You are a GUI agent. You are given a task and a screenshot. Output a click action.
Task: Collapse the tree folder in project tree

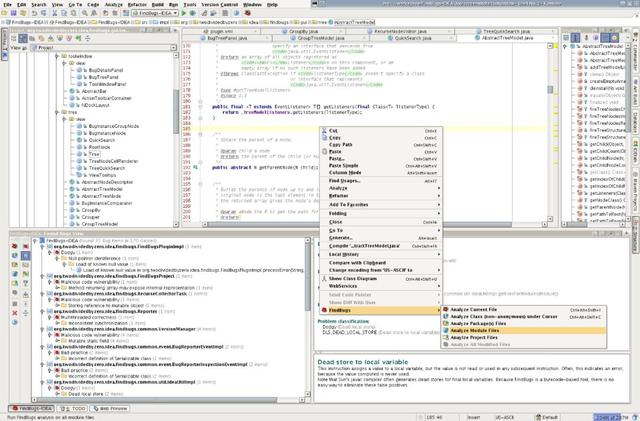pyautogui.click(x=57, y=112)
